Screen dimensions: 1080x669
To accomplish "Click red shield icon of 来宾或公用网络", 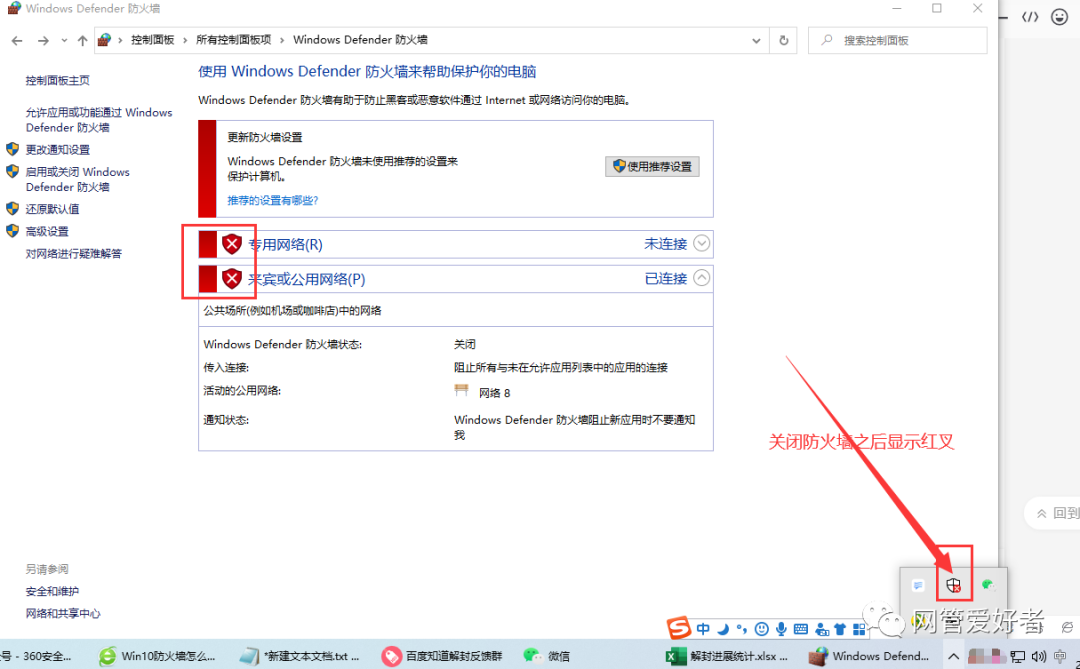I will pyautogui.click(x=232, y=278).
